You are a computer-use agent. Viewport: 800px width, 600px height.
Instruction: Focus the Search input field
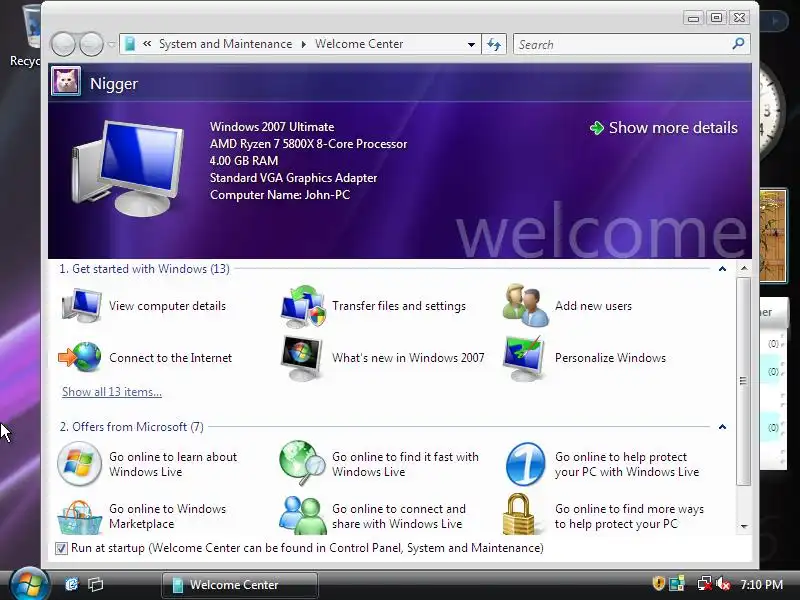(622, 44)
